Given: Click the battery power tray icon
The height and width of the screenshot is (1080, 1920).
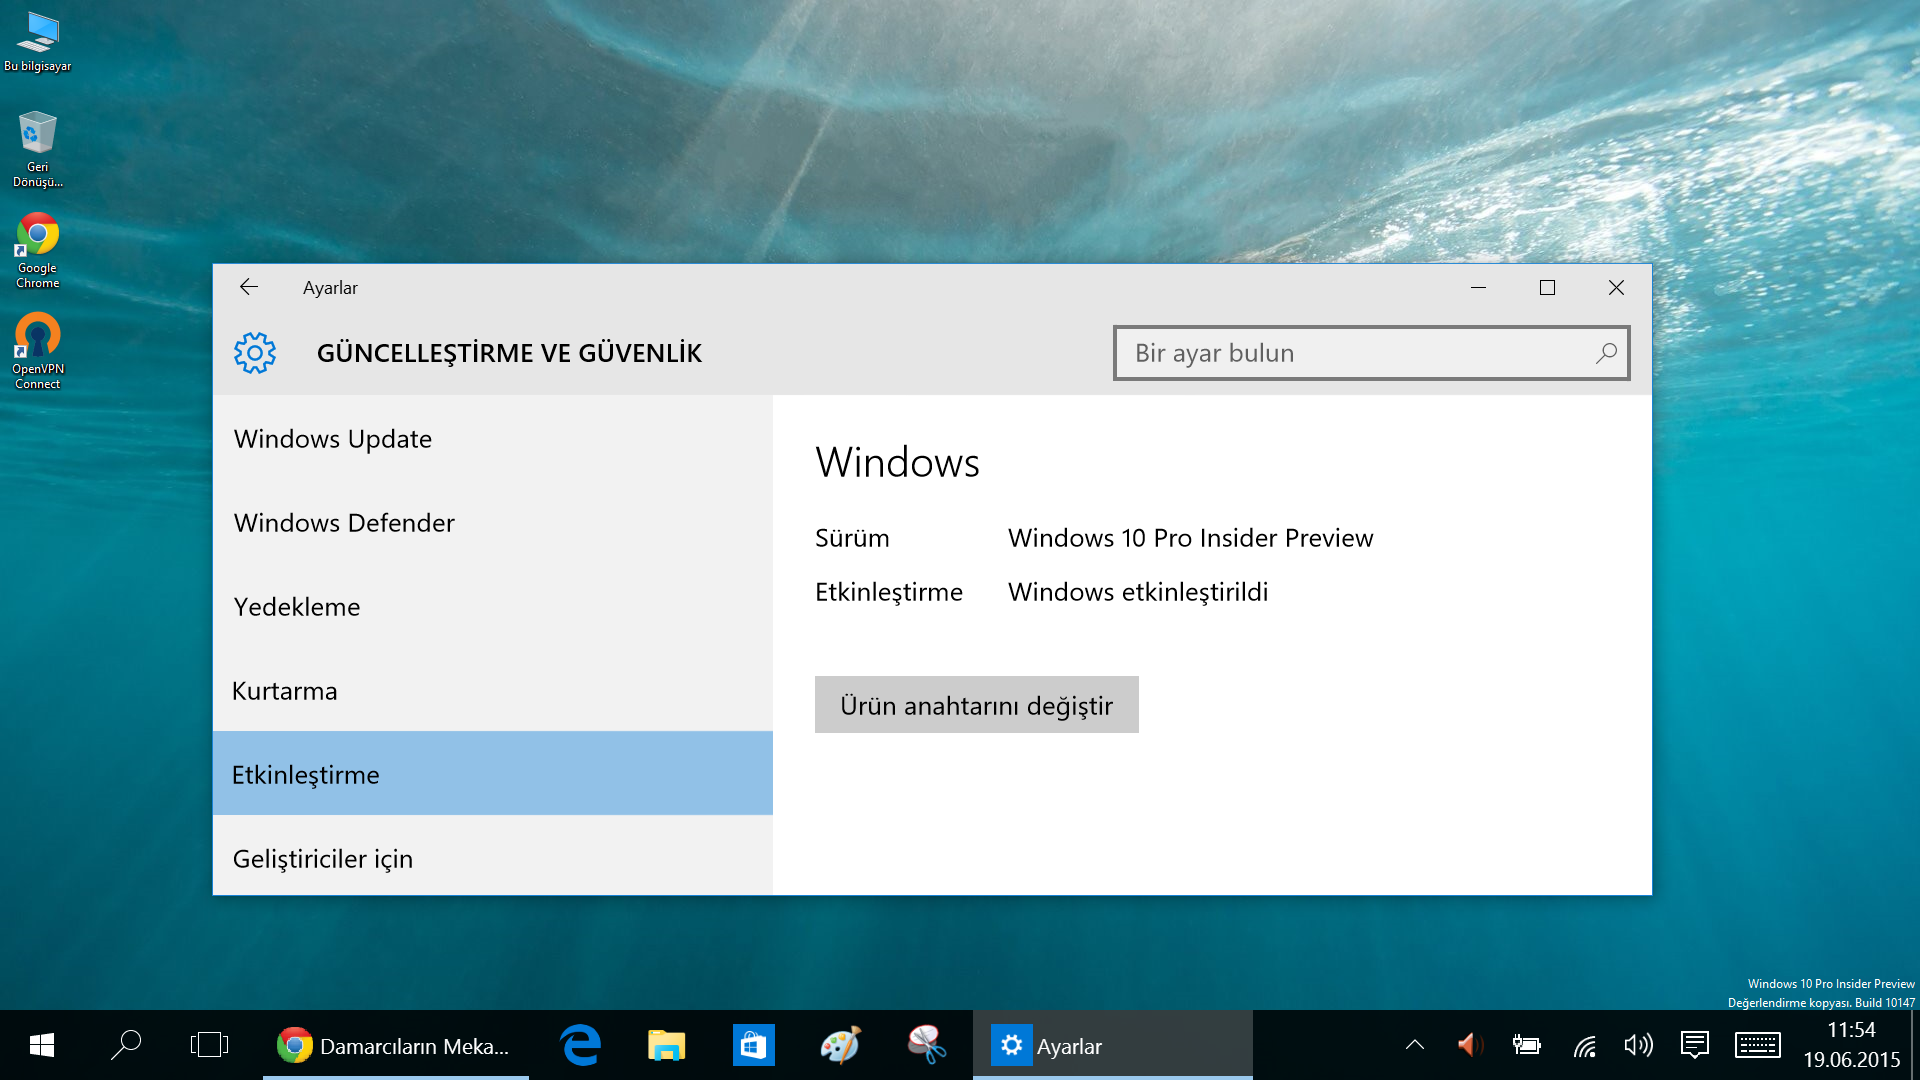Looking at the screenshot, I should [1526, 1045].
